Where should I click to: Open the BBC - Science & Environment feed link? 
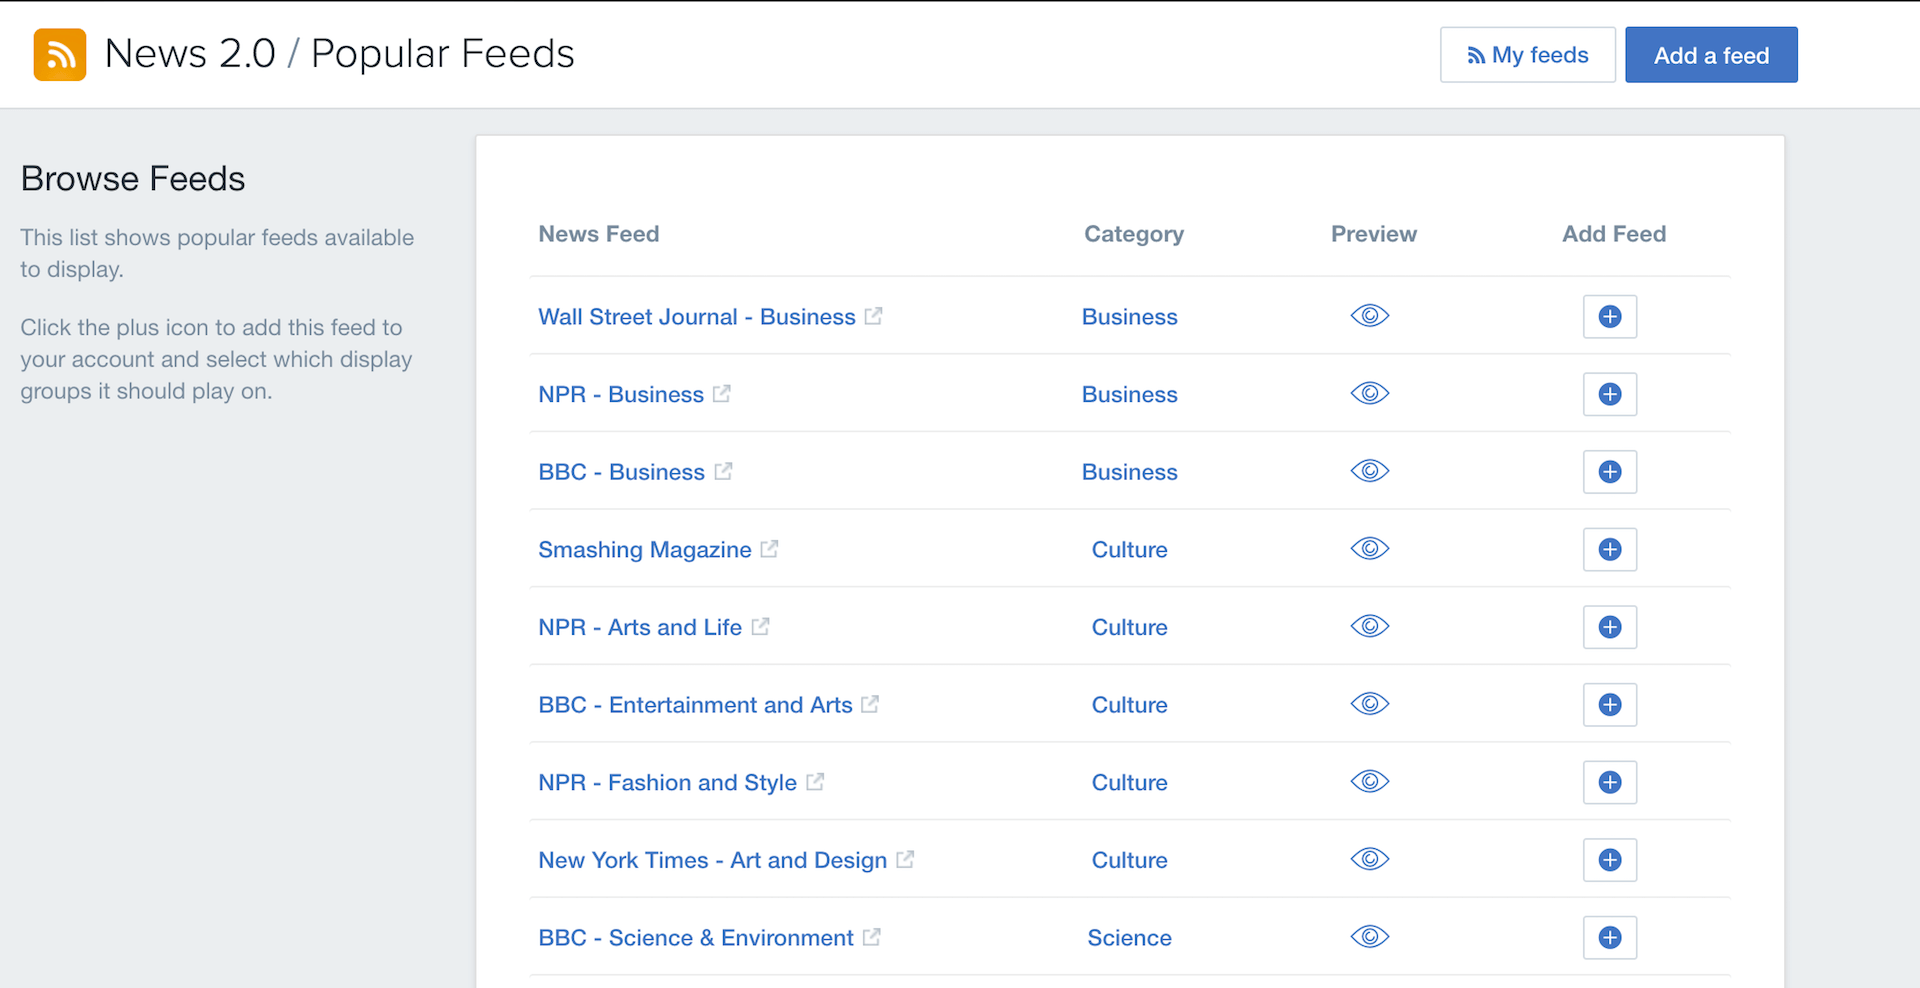tap(695, 937)
